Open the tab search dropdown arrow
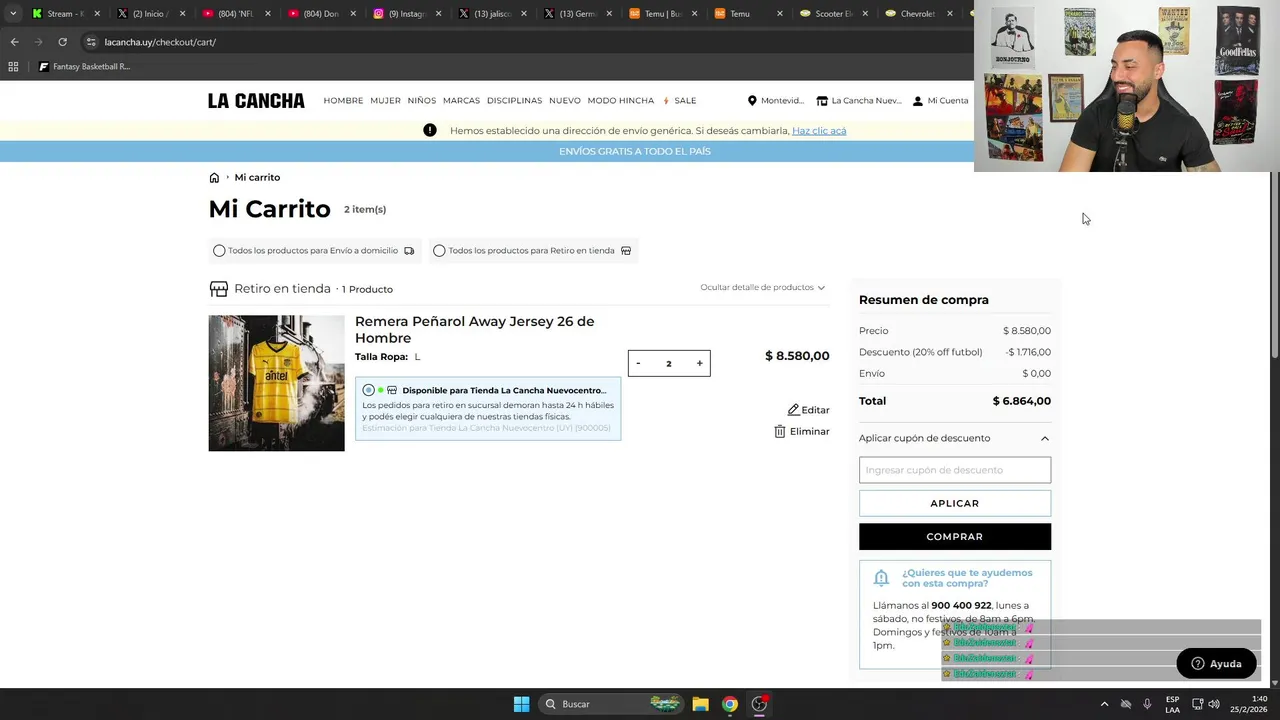1280x720 pixels. pyautogui.click(x=13, y=14)
